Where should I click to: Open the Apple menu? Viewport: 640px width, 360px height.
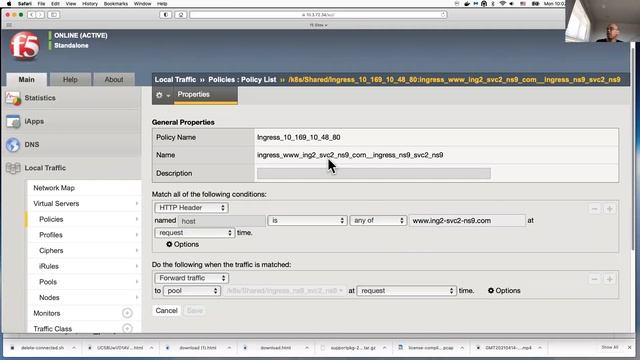[x=9, y=4]
